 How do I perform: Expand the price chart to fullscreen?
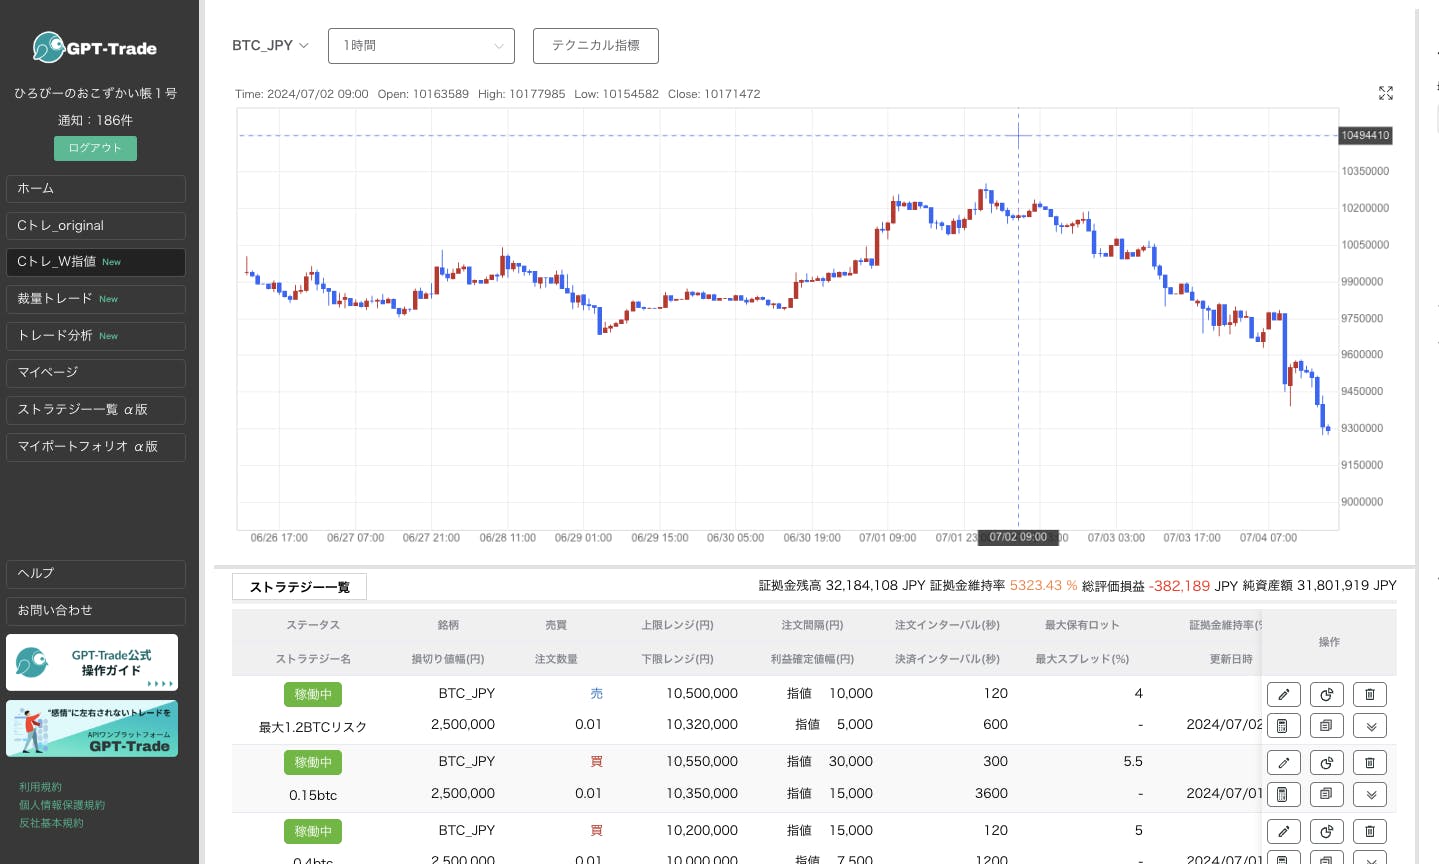point(1385,93)
